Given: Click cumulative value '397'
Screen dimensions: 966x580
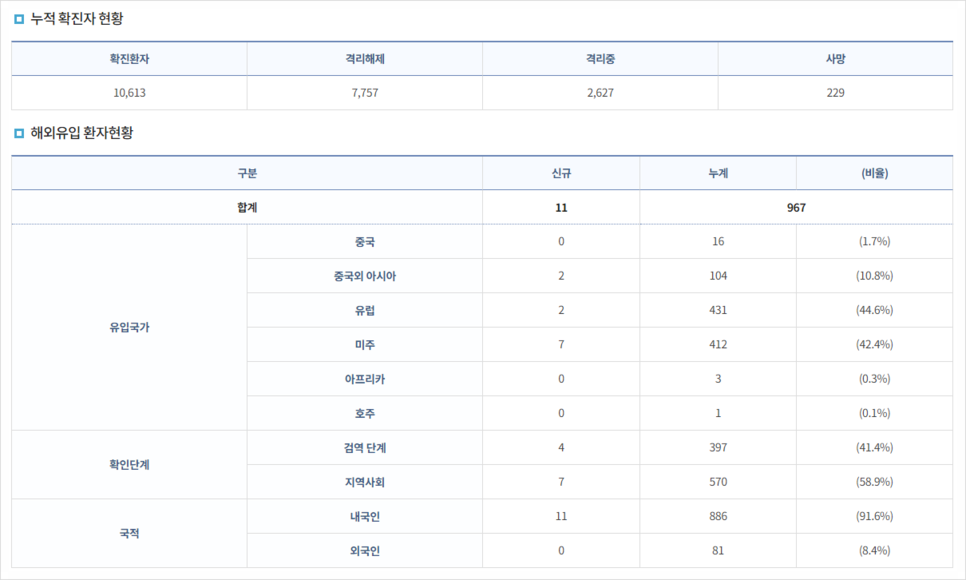Looking at the screenshot, I should tap(718, 447).
